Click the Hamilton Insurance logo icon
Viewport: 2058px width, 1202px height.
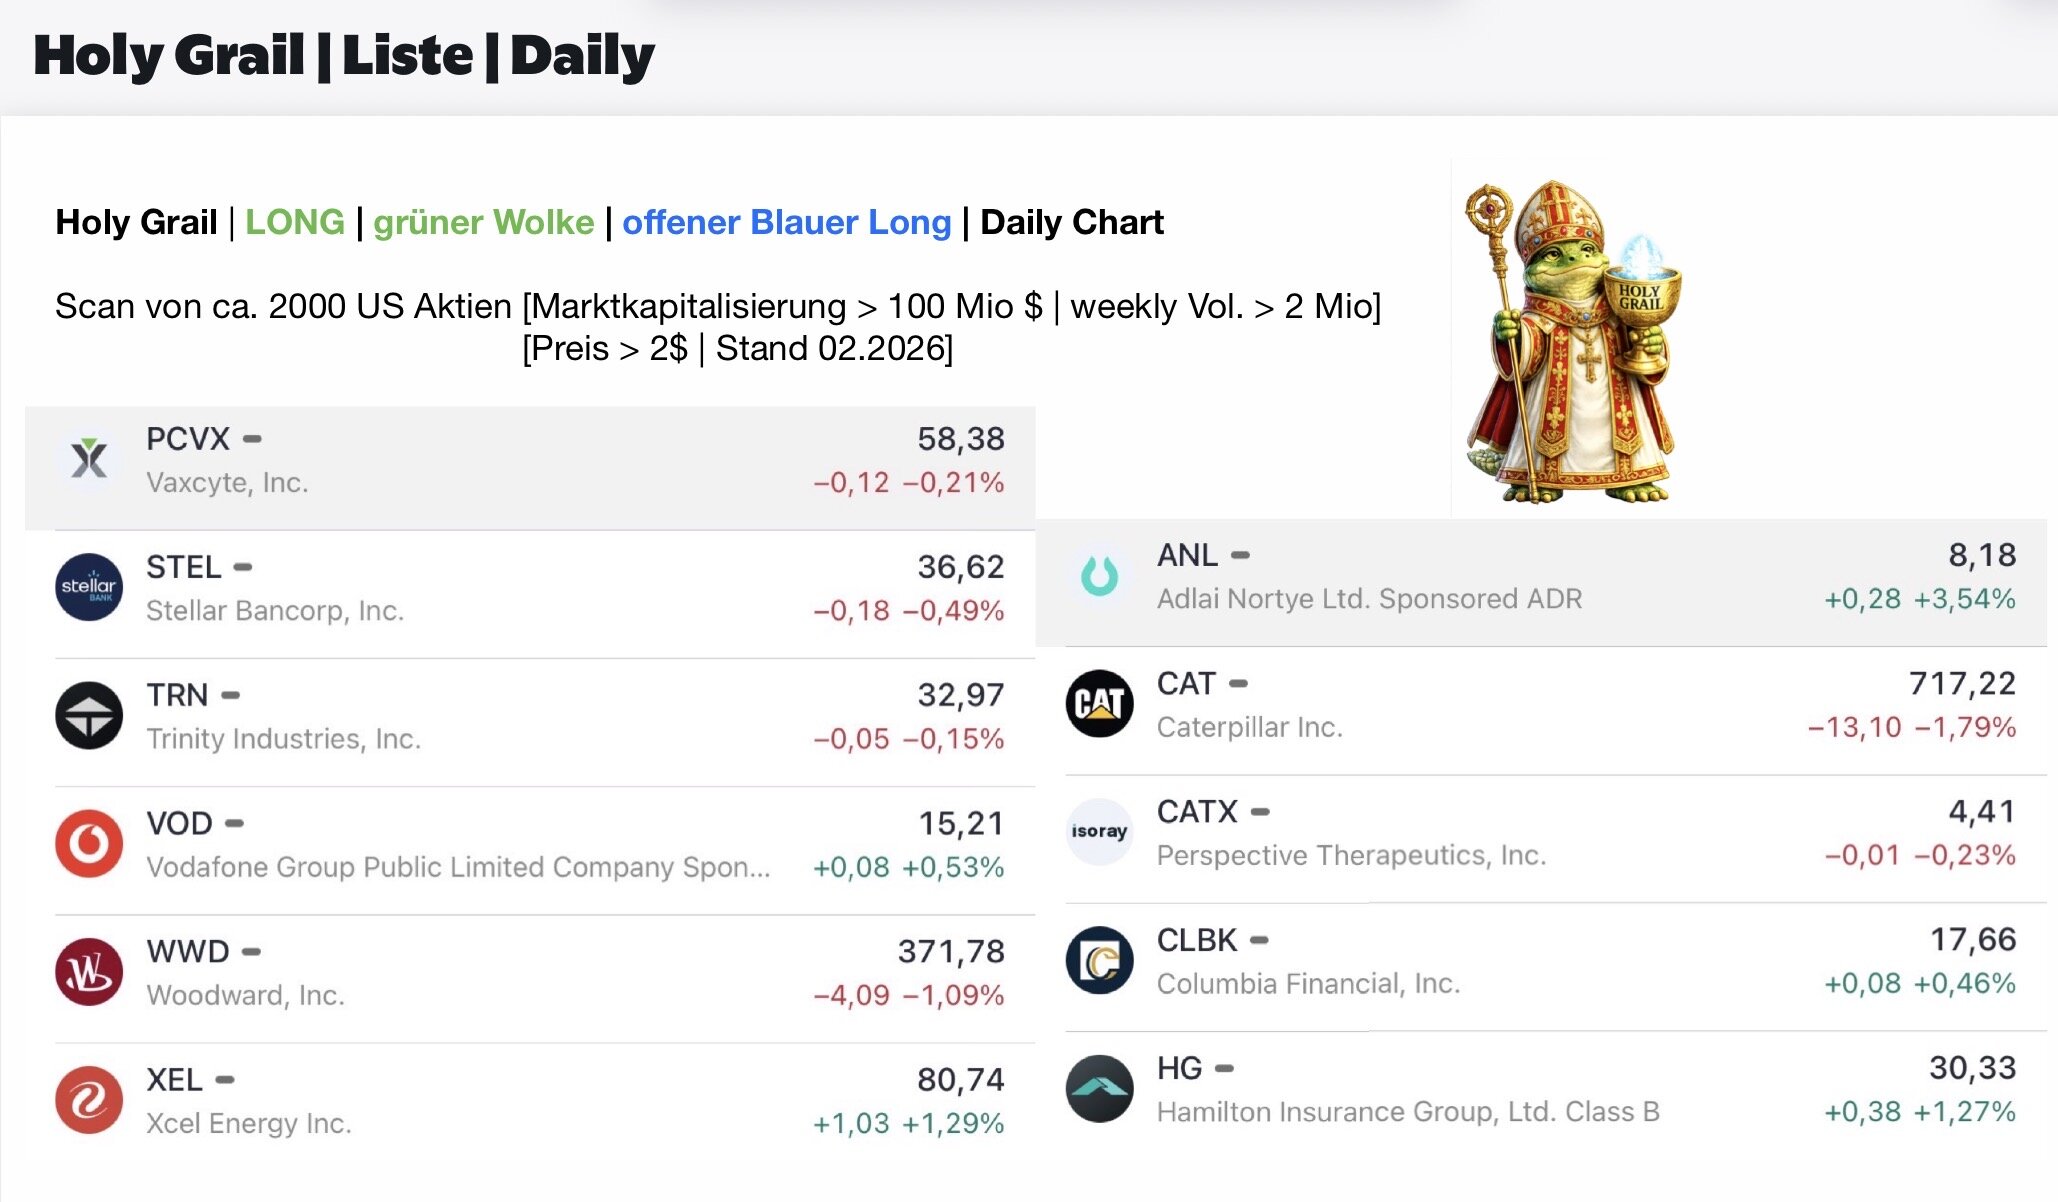coord(1099,1088)
